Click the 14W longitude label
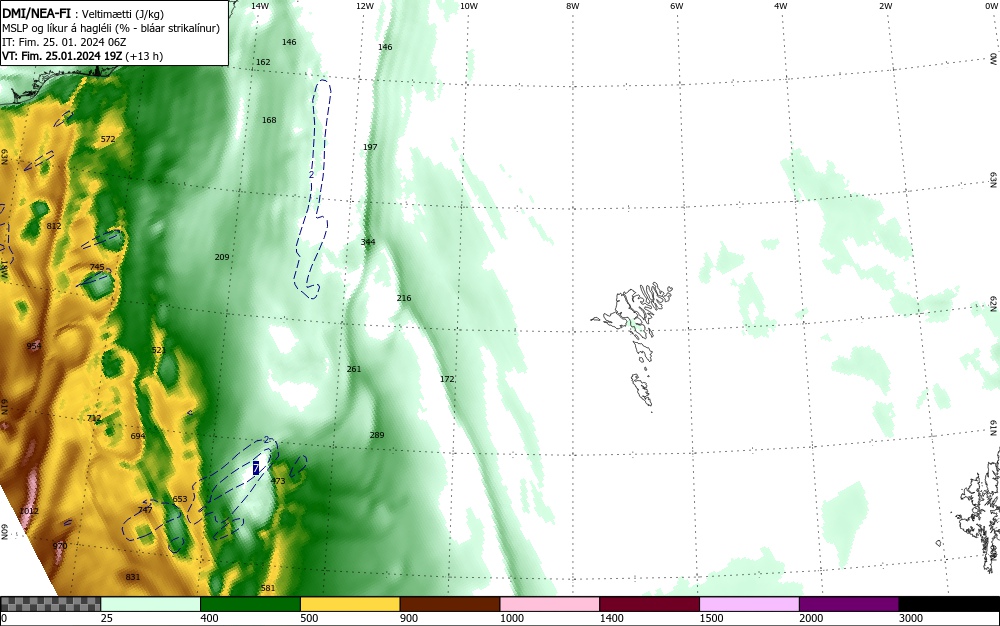Viewport: 1000px width, 626px height. [x=260, y=6]
